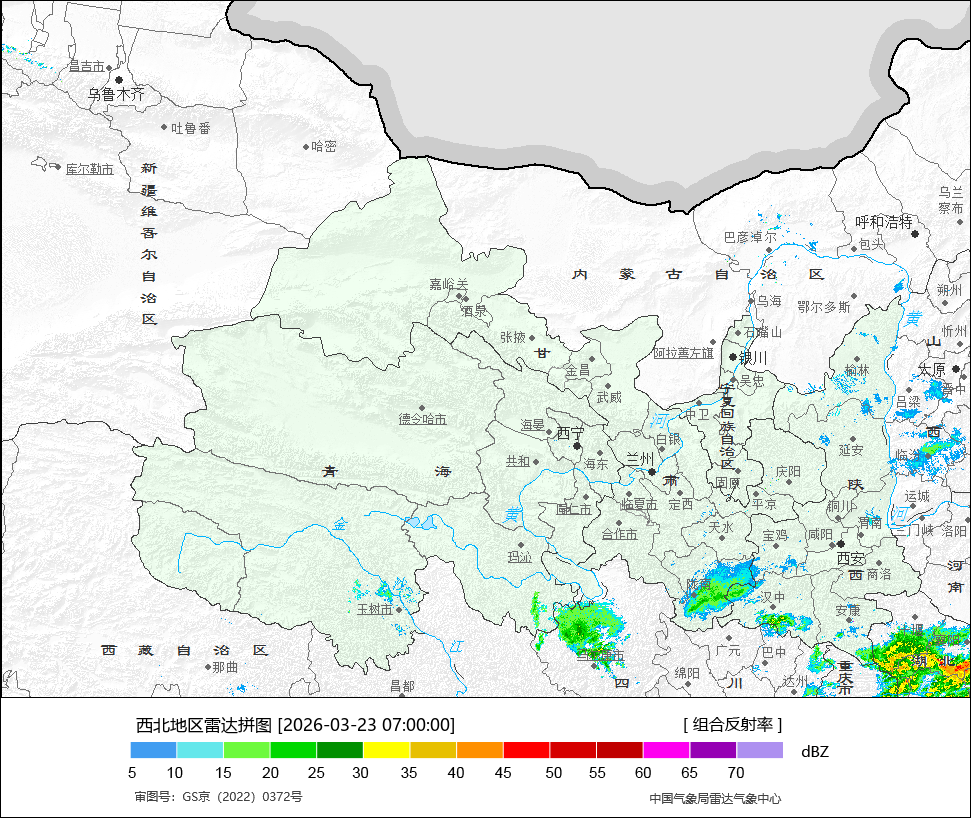The width and height of the screenshot is (971, 818).
Task: Click the 审图号 GS京(2022)0372号 text
Action: (x=219, y=797)
